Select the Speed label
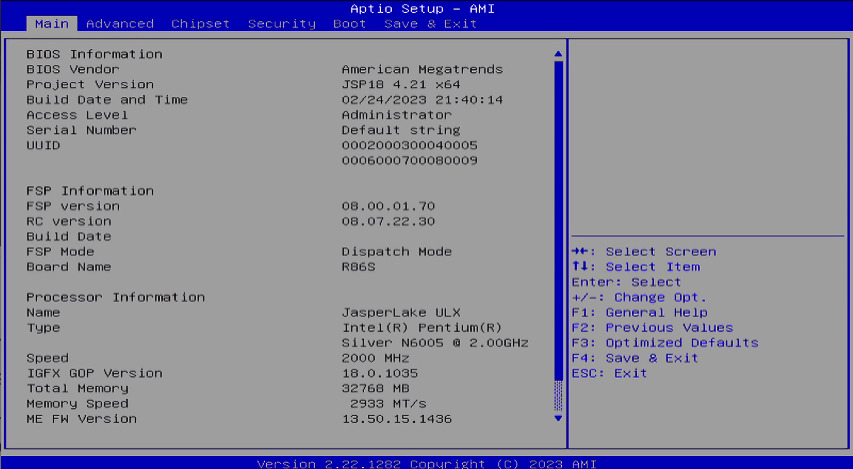The width and height of the screenshot is (853, 469). pos(48,359)
